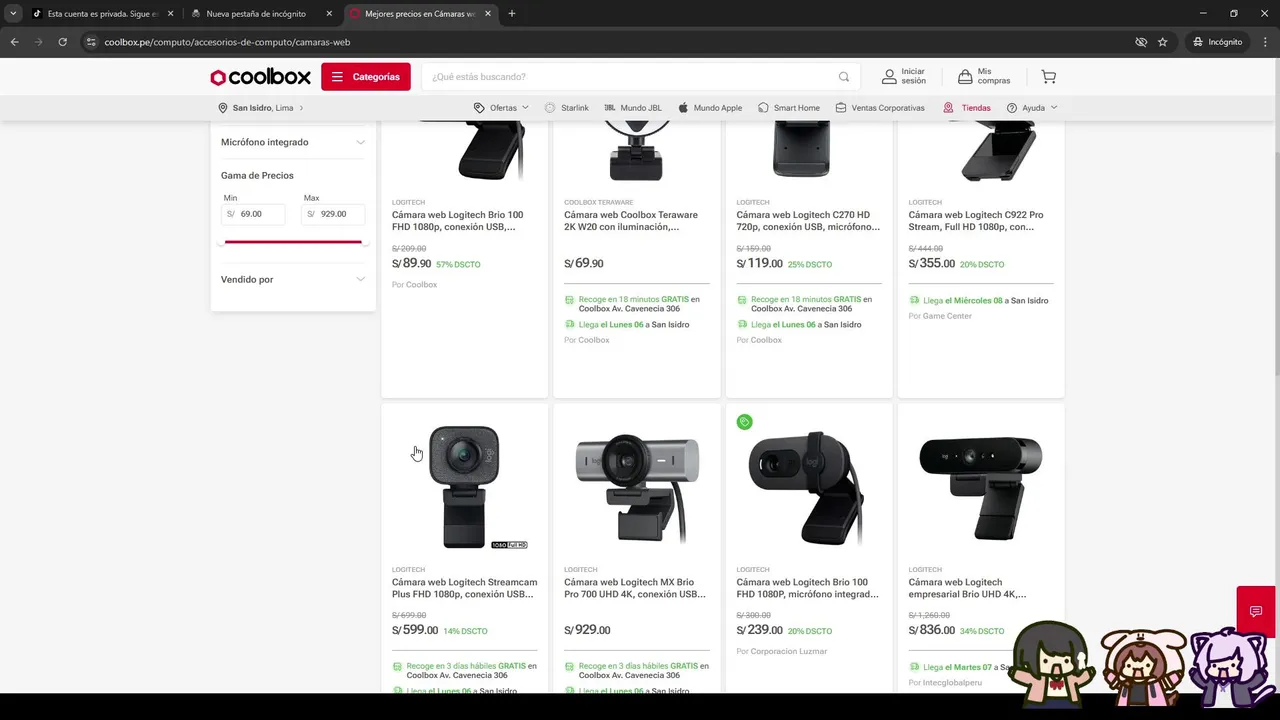Open a new browser tab with plus icon
Image resolution: width=1280 pixels, height=720 pixels.
(x=512, y=14)
